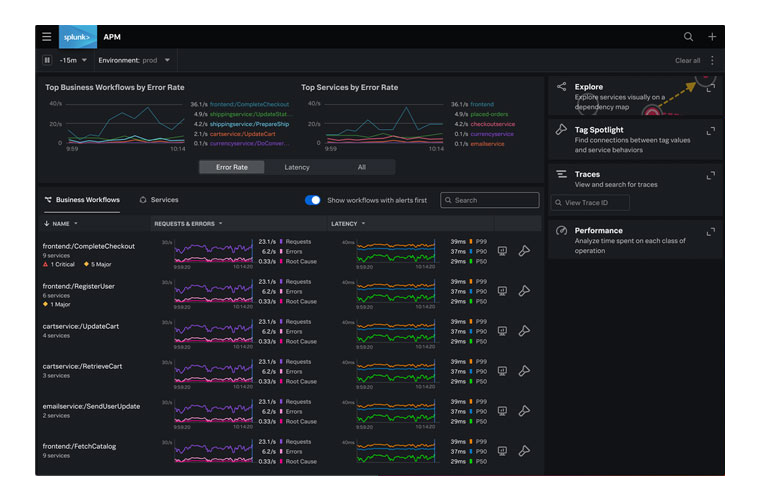This screenshot has width=760, height=500.
Task: Open the hamburger navigation menu
Action: pyautogui.click(x=47, y=37)
